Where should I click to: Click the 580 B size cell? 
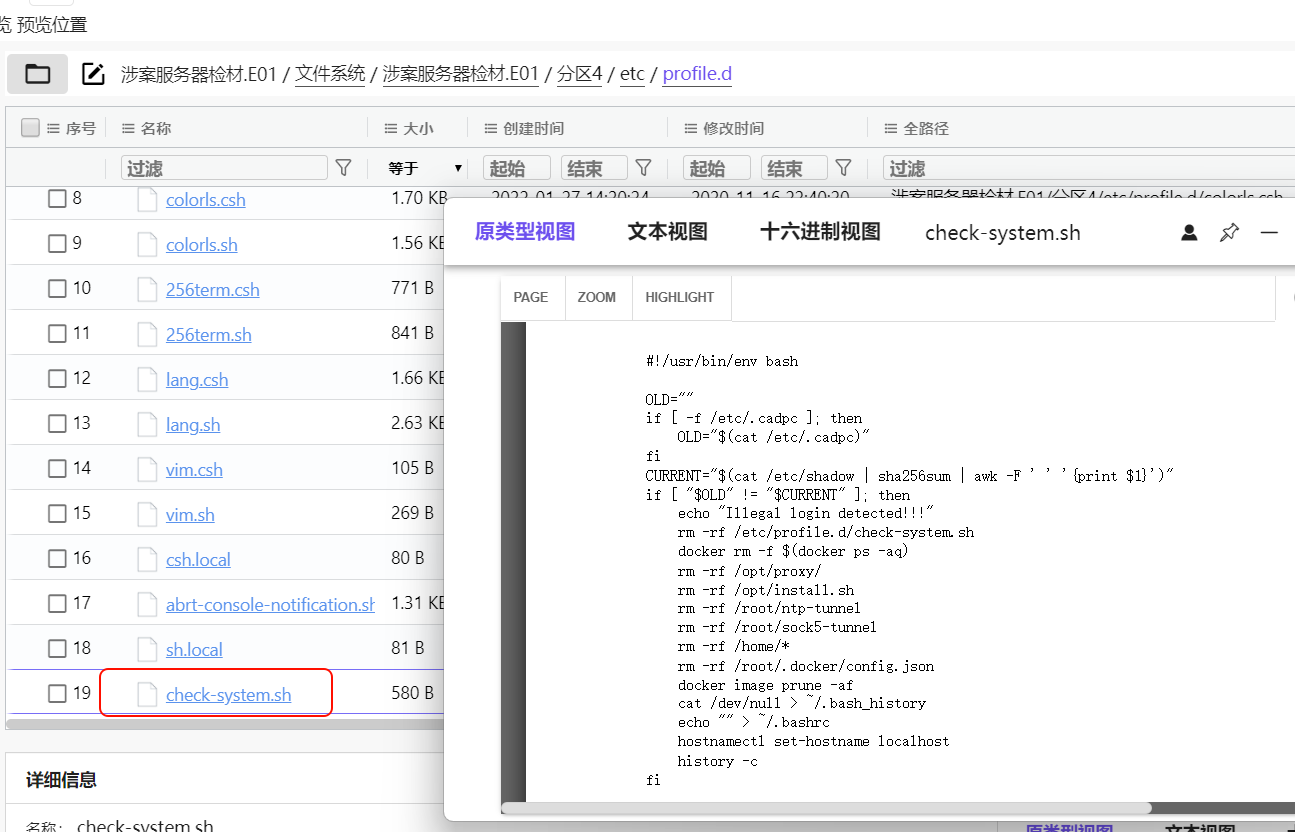point(412,693)
